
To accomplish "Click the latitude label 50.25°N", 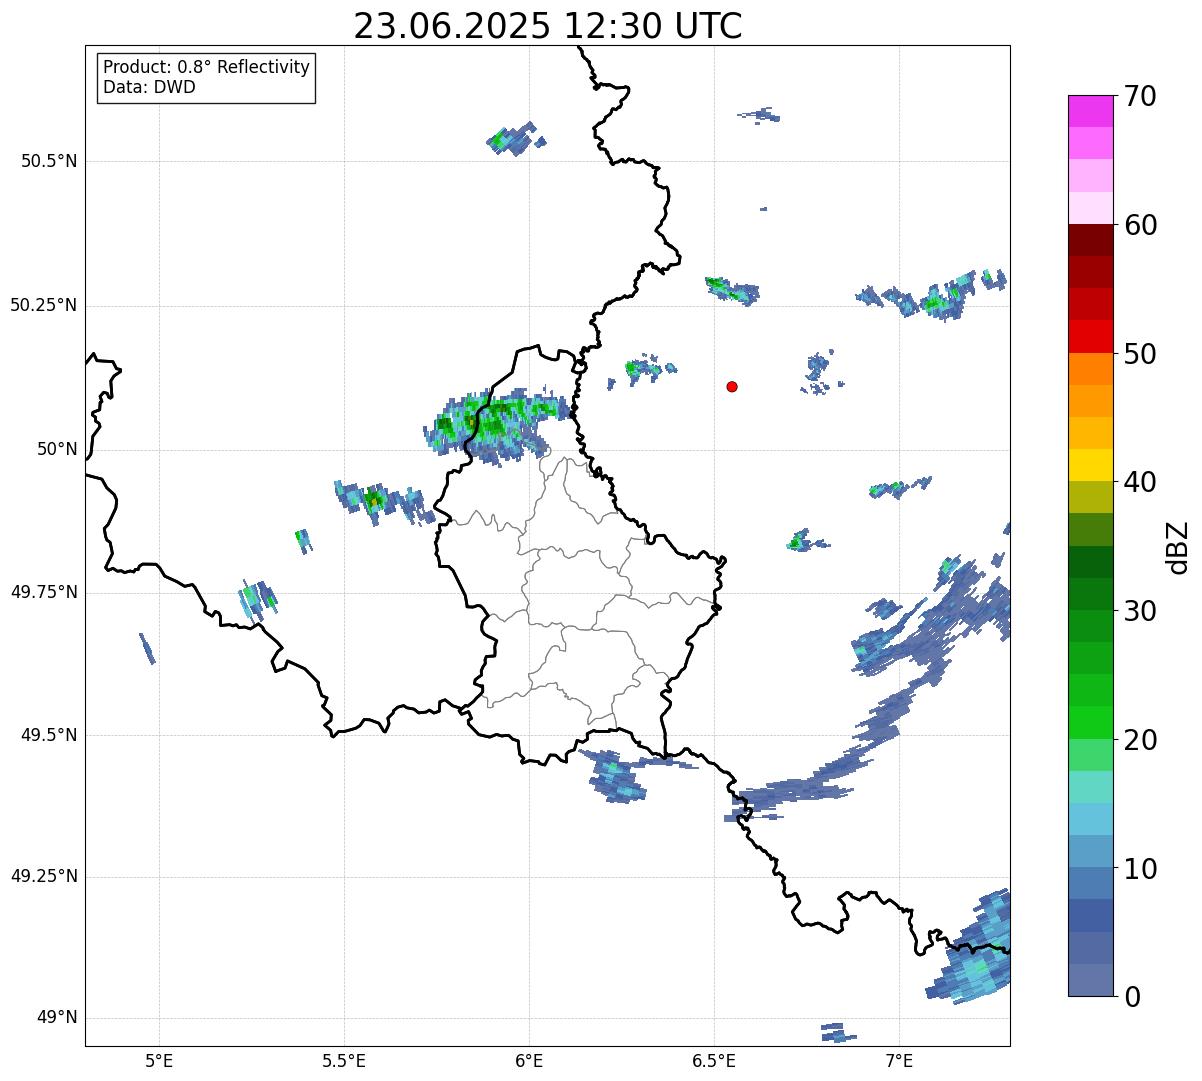I will pos(44,305).
